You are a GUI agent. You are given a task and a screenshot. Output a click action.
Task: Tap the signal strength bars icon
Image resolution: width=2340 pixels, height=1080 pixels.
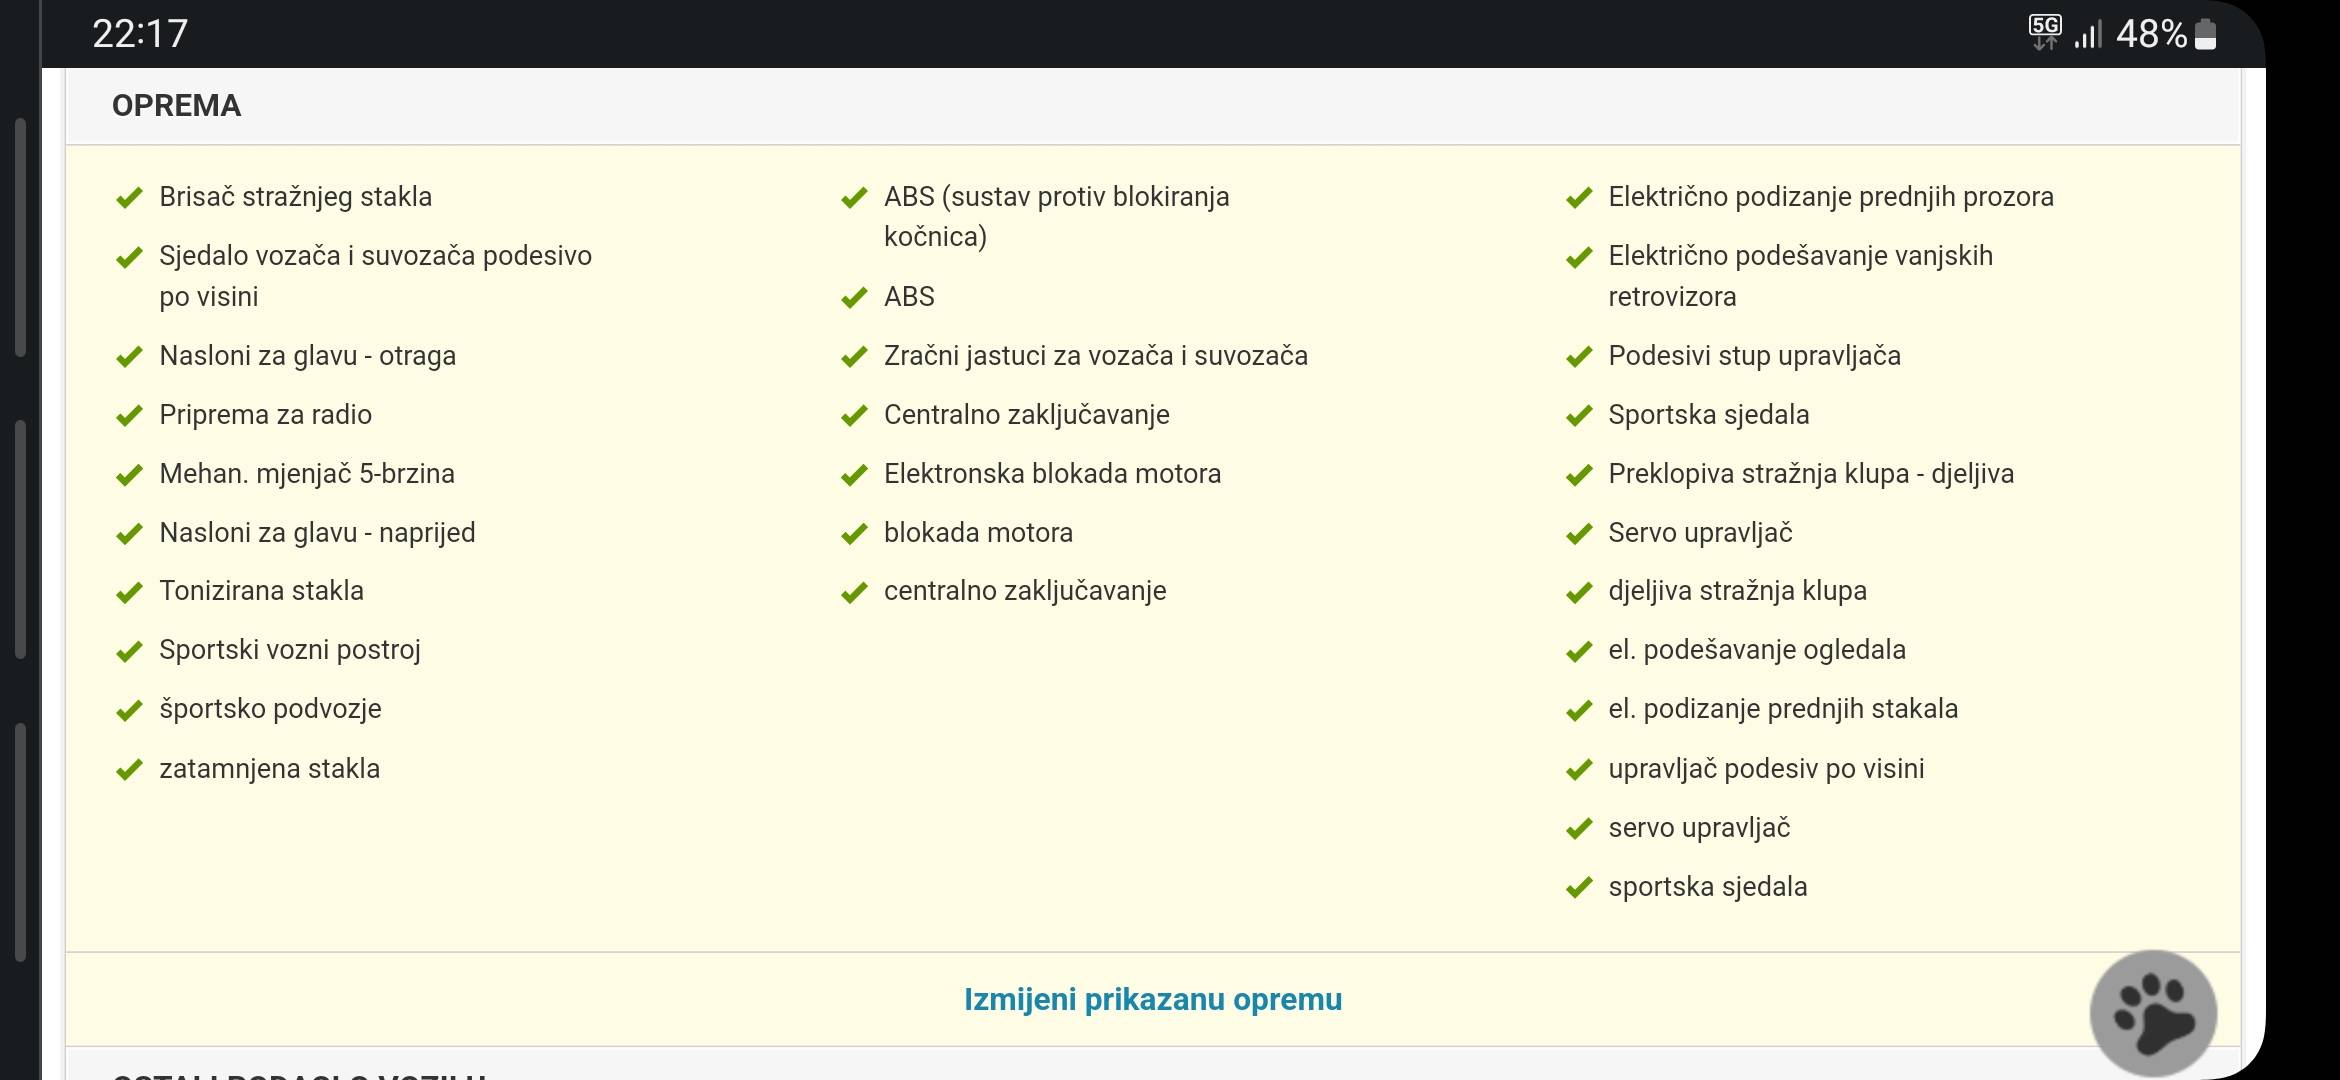point(2088,34)
